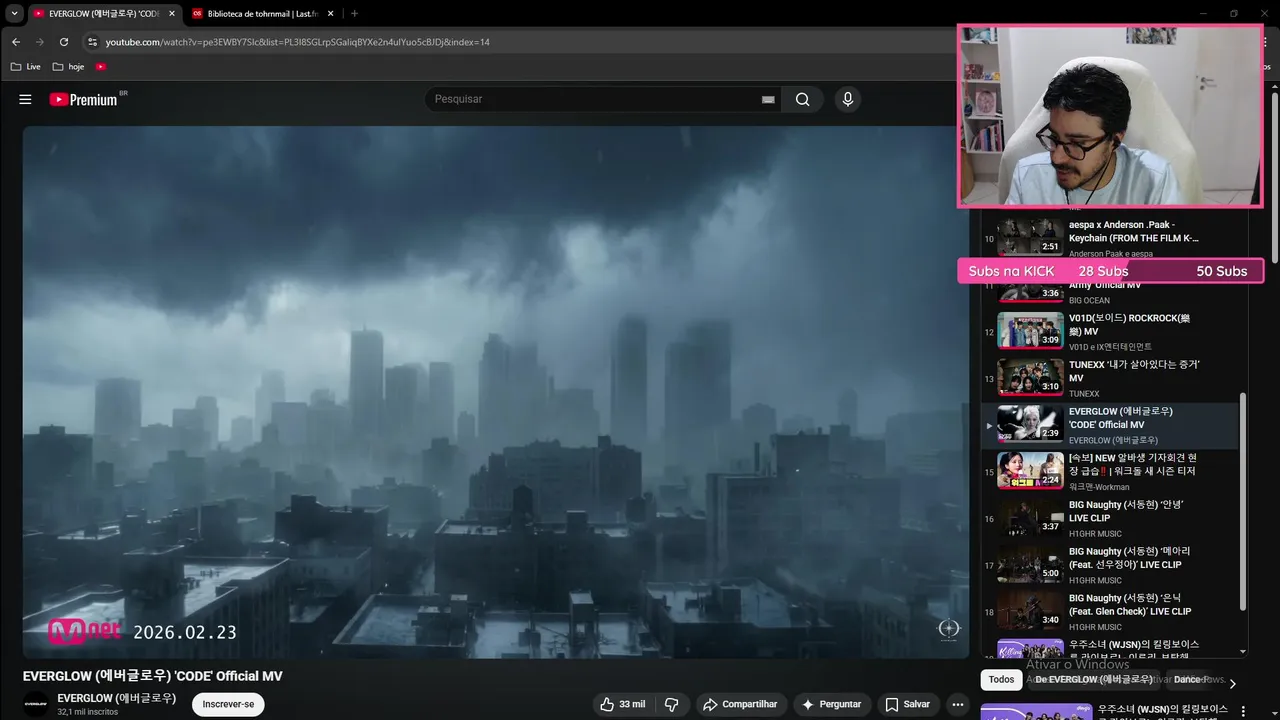Open a new browser tab
The width and height of the screenshot is (1280, 720).
354,14
